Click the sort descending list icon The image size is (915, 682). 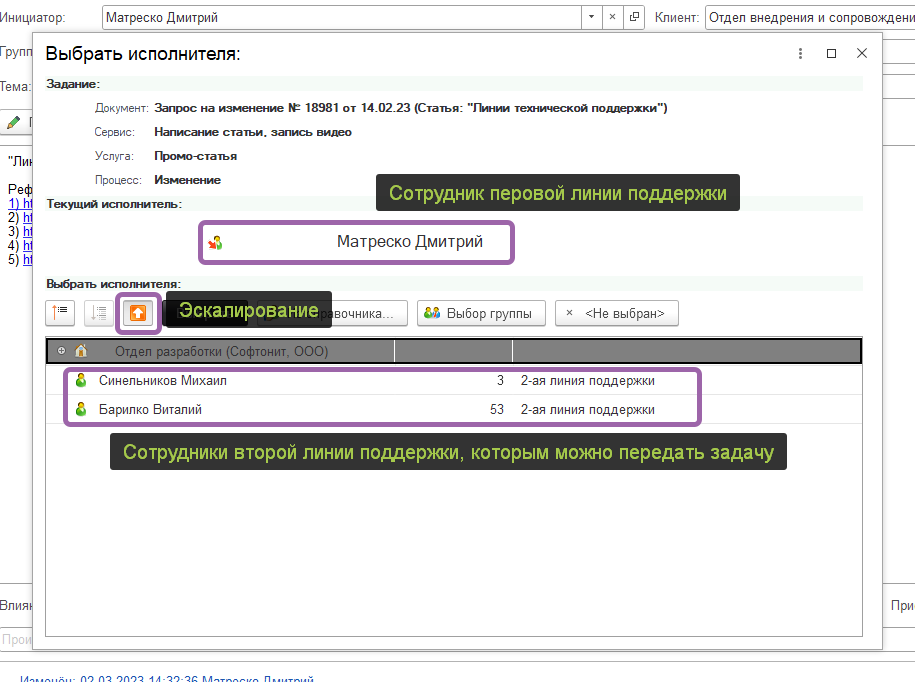coord(98,313)
